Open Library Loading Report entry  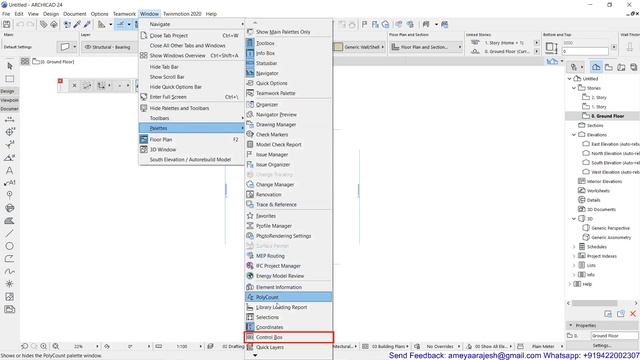tap(288, 307)
